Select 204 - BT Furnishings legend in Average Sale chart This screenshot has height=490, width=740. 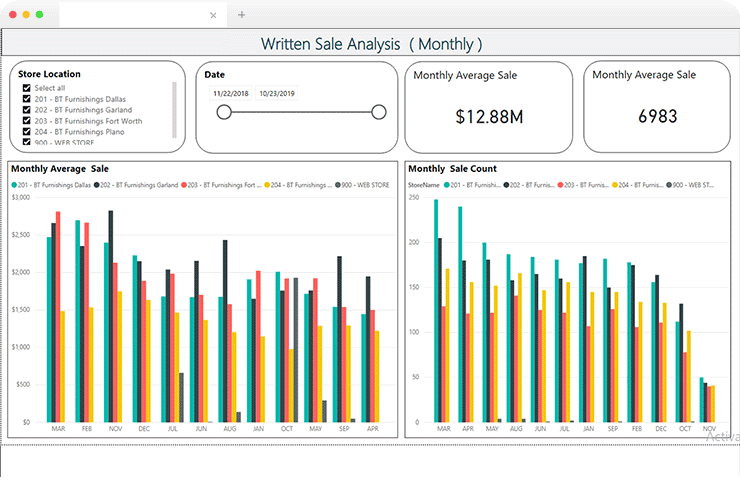pos(298,185)
